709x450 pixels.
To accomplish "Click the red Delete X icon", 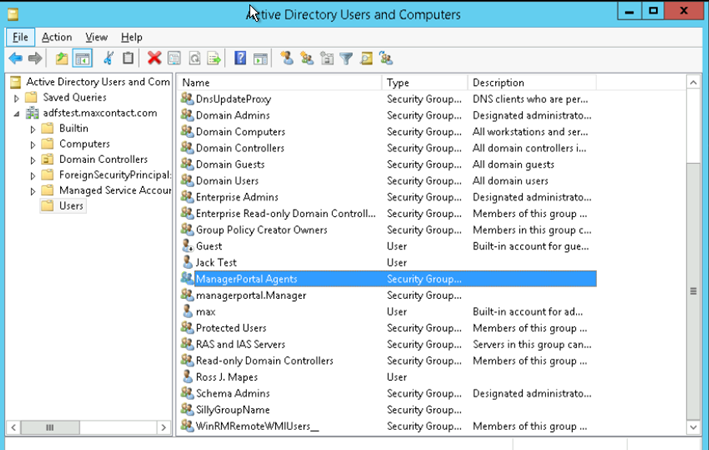I will point(154,58).
